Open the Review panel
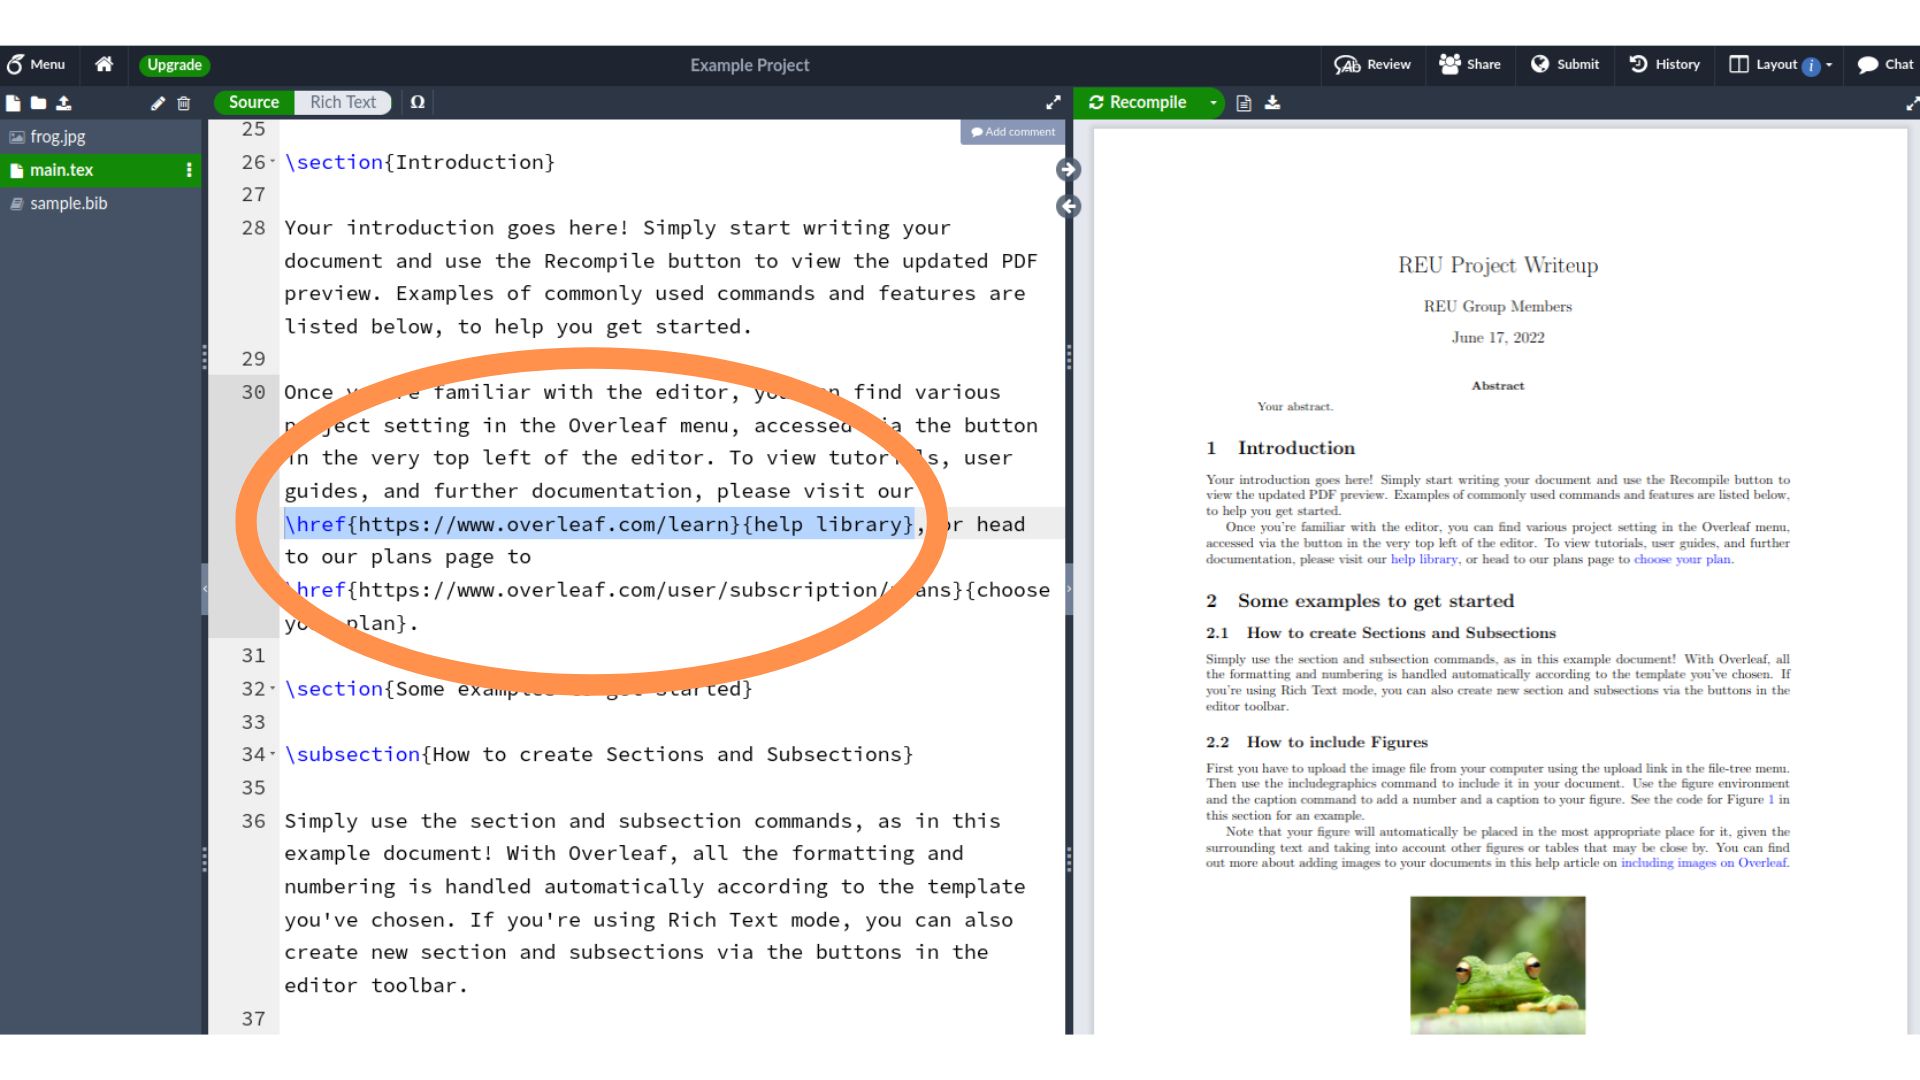1920x1080 pixels. click(1374, 63)
